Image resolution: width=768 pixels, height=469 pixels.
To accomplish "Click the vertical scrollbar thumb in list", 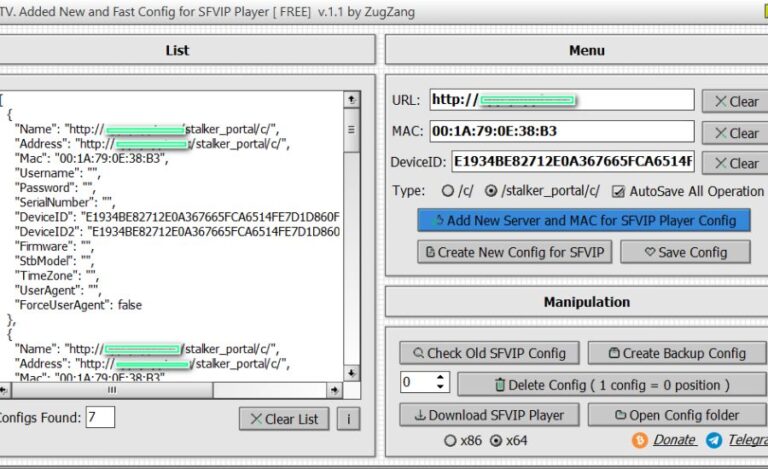I will coord(352,130).
